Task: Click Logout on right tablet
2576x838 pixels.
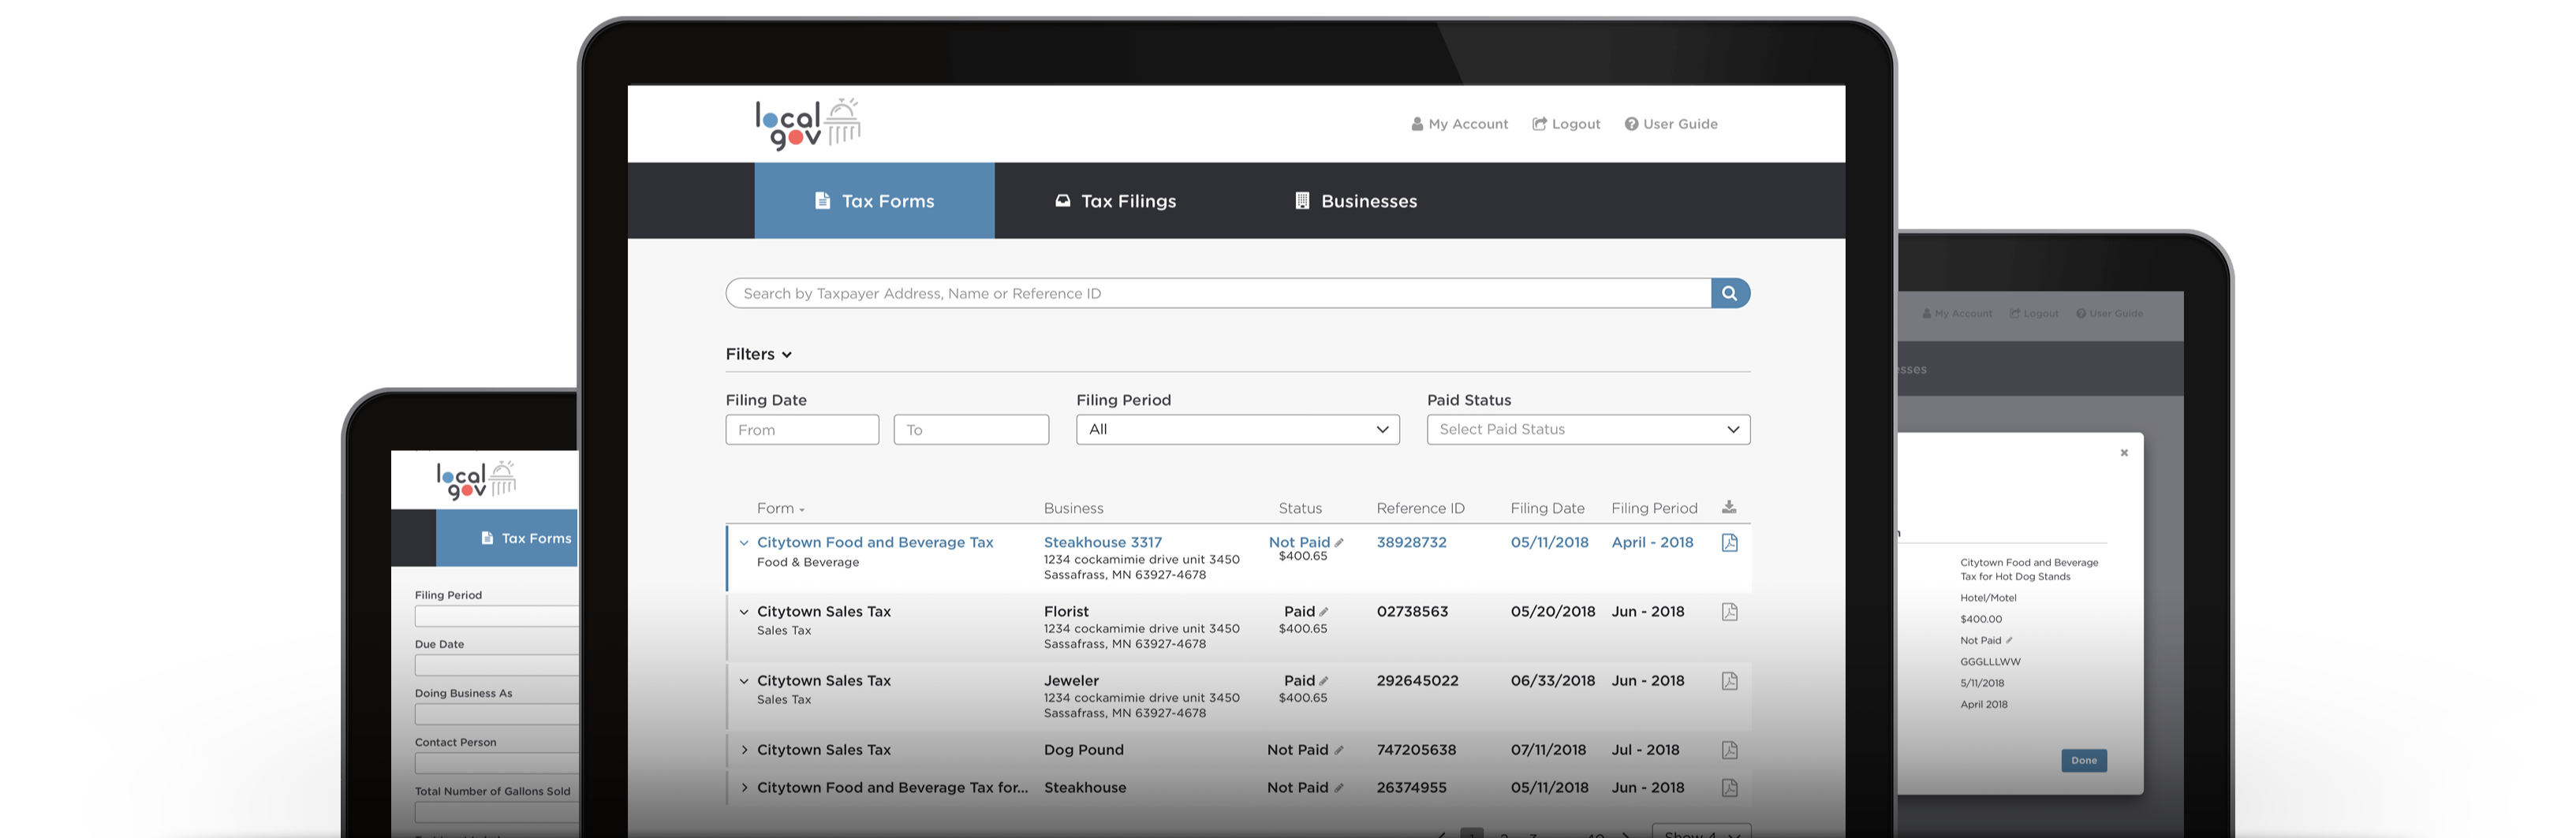Action: 2034,314
